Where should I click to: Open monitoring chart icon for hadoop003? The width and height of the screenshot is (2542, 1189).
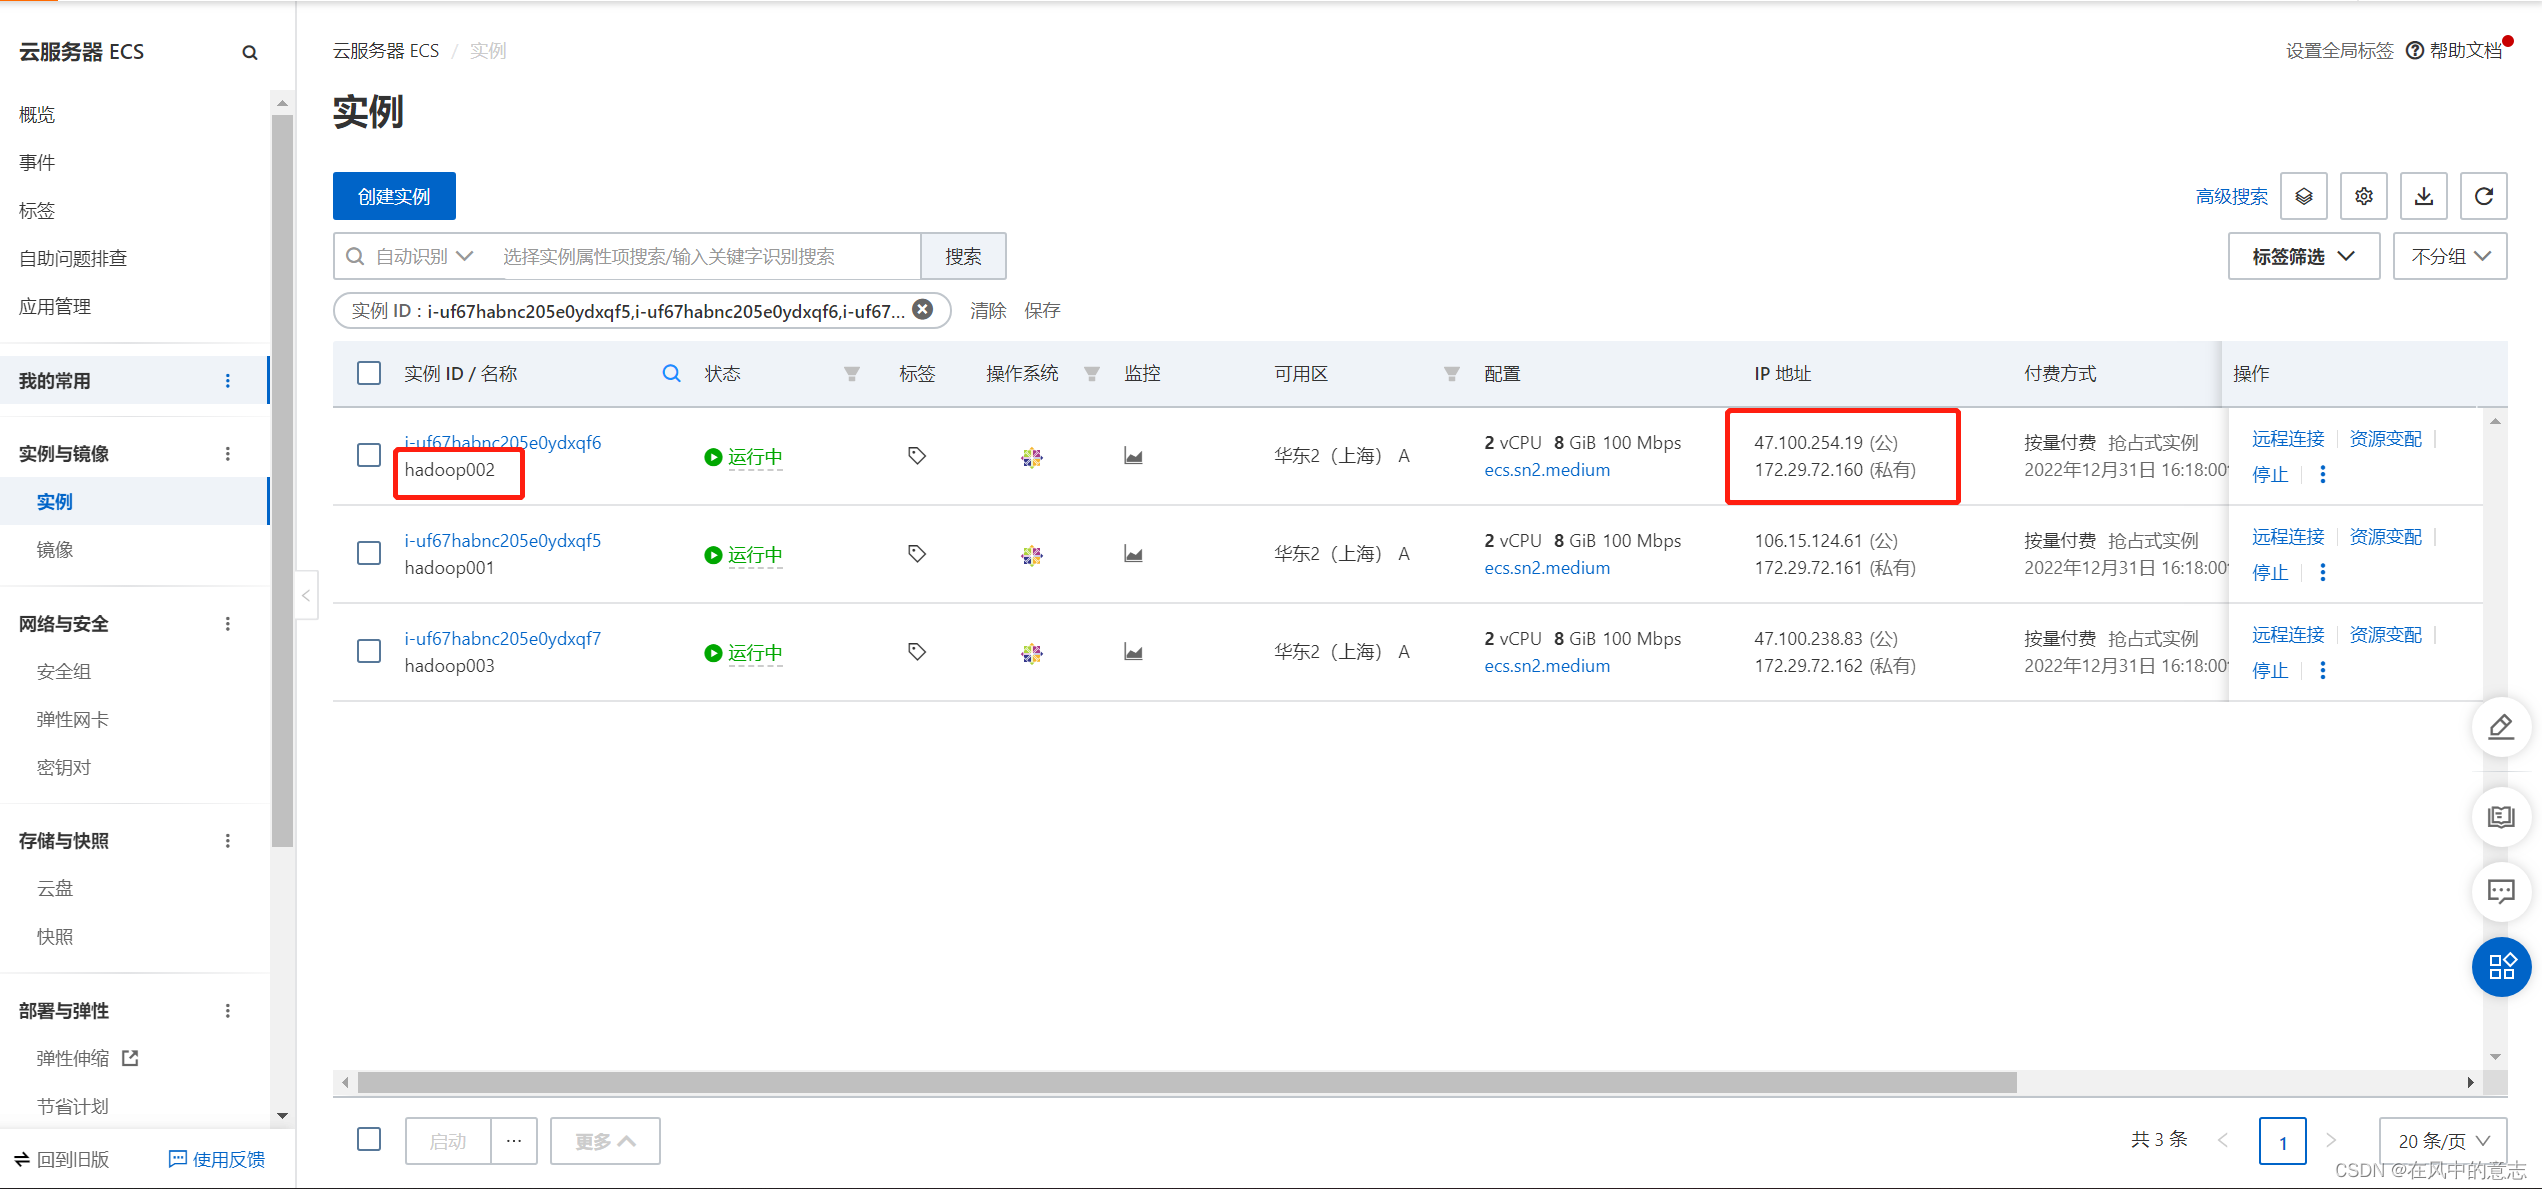(1133, 652)
